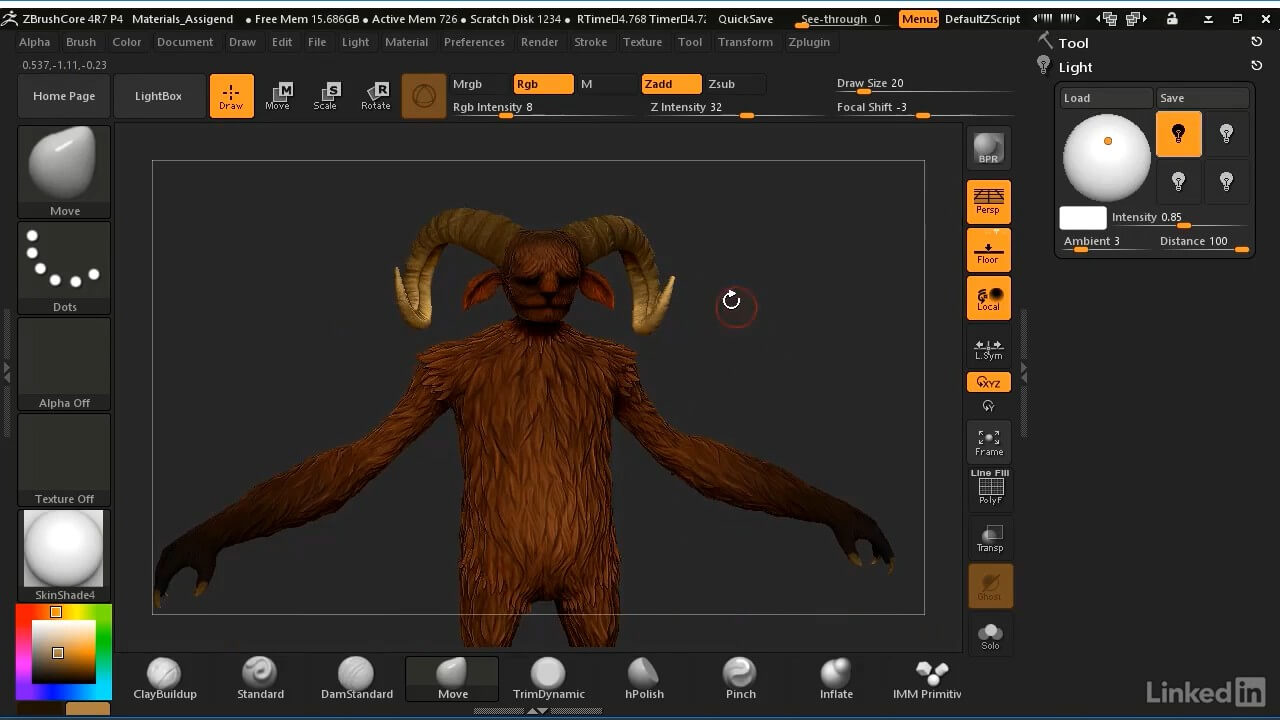Open the Dots stroke type picker
Screen dimensions: 1280x720
click(x=64, y=267)
